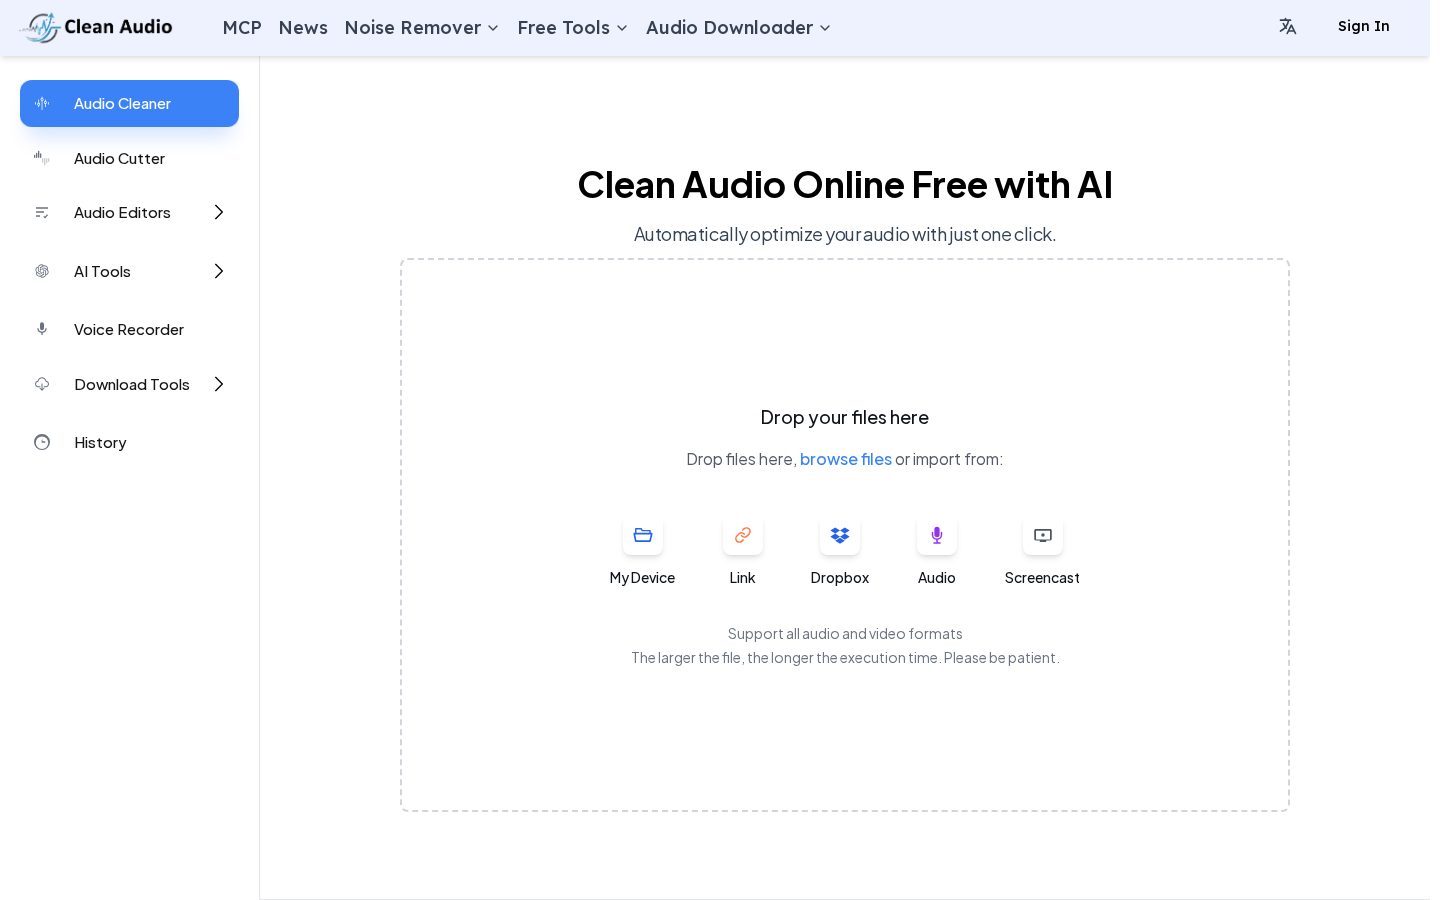Open History in the sidebar

[x=130, y=442]
